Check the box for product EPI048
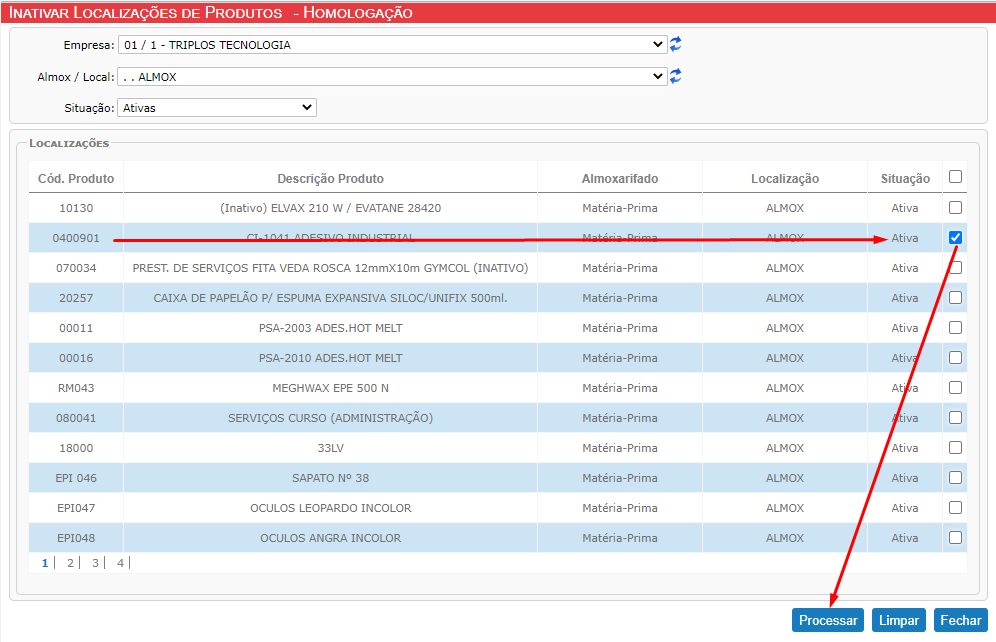The width and height of the screenshot is (996, 642). [x=955, y=538]
